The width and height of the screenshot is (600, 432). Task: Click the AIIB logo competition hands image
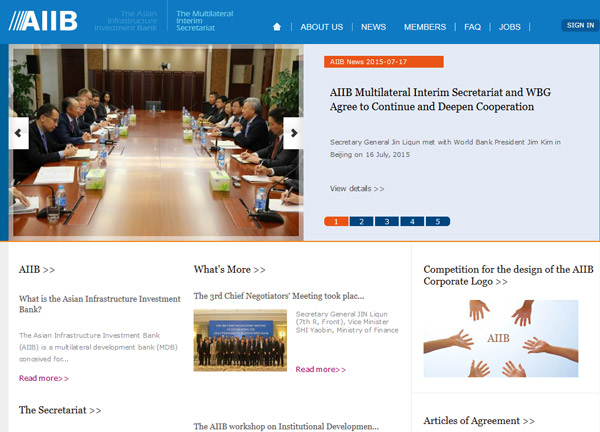[x=500, y=338]
